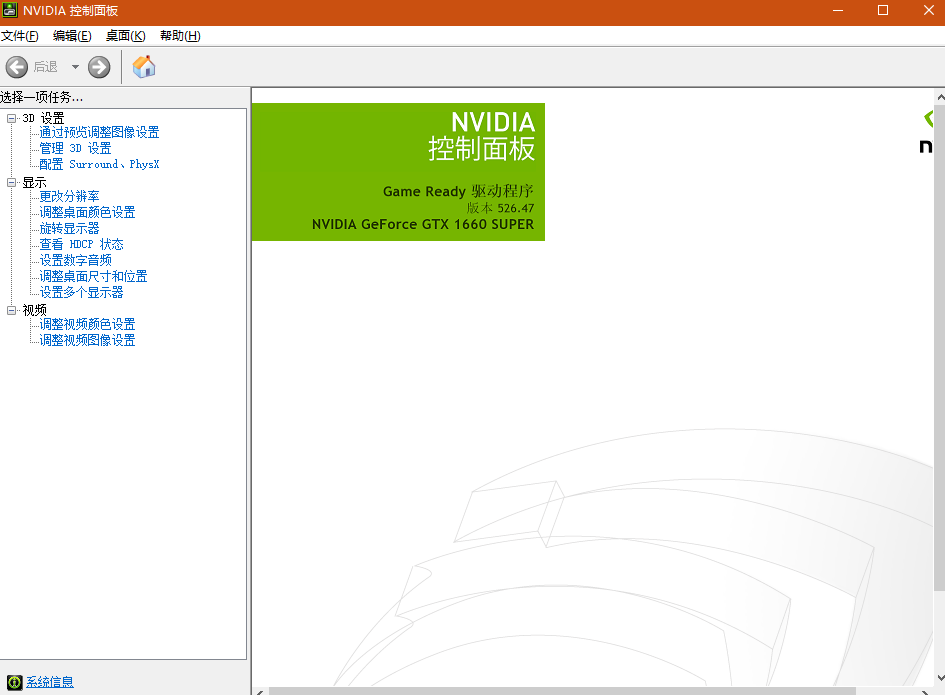Open 管理 3D 设置
This screenshot has height=695, width=945.
tap(75, 148)
